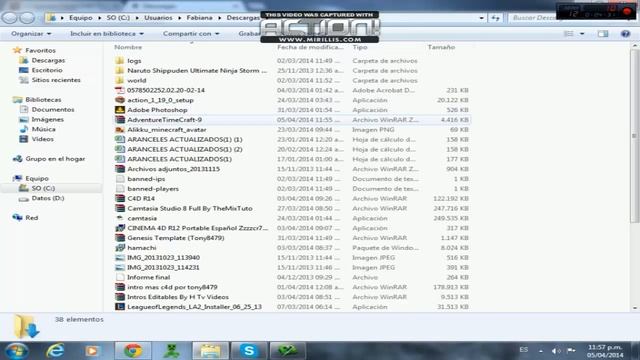Open the Organizar menu
This screenshot has height=360, width=640.
point(31,34)
